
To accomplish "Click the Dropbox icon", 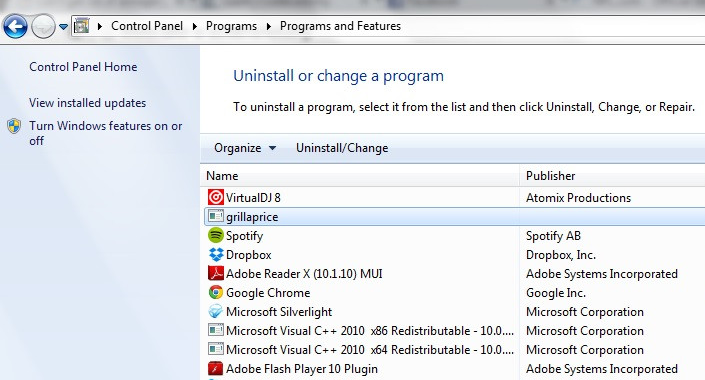I will coord(216,255).
